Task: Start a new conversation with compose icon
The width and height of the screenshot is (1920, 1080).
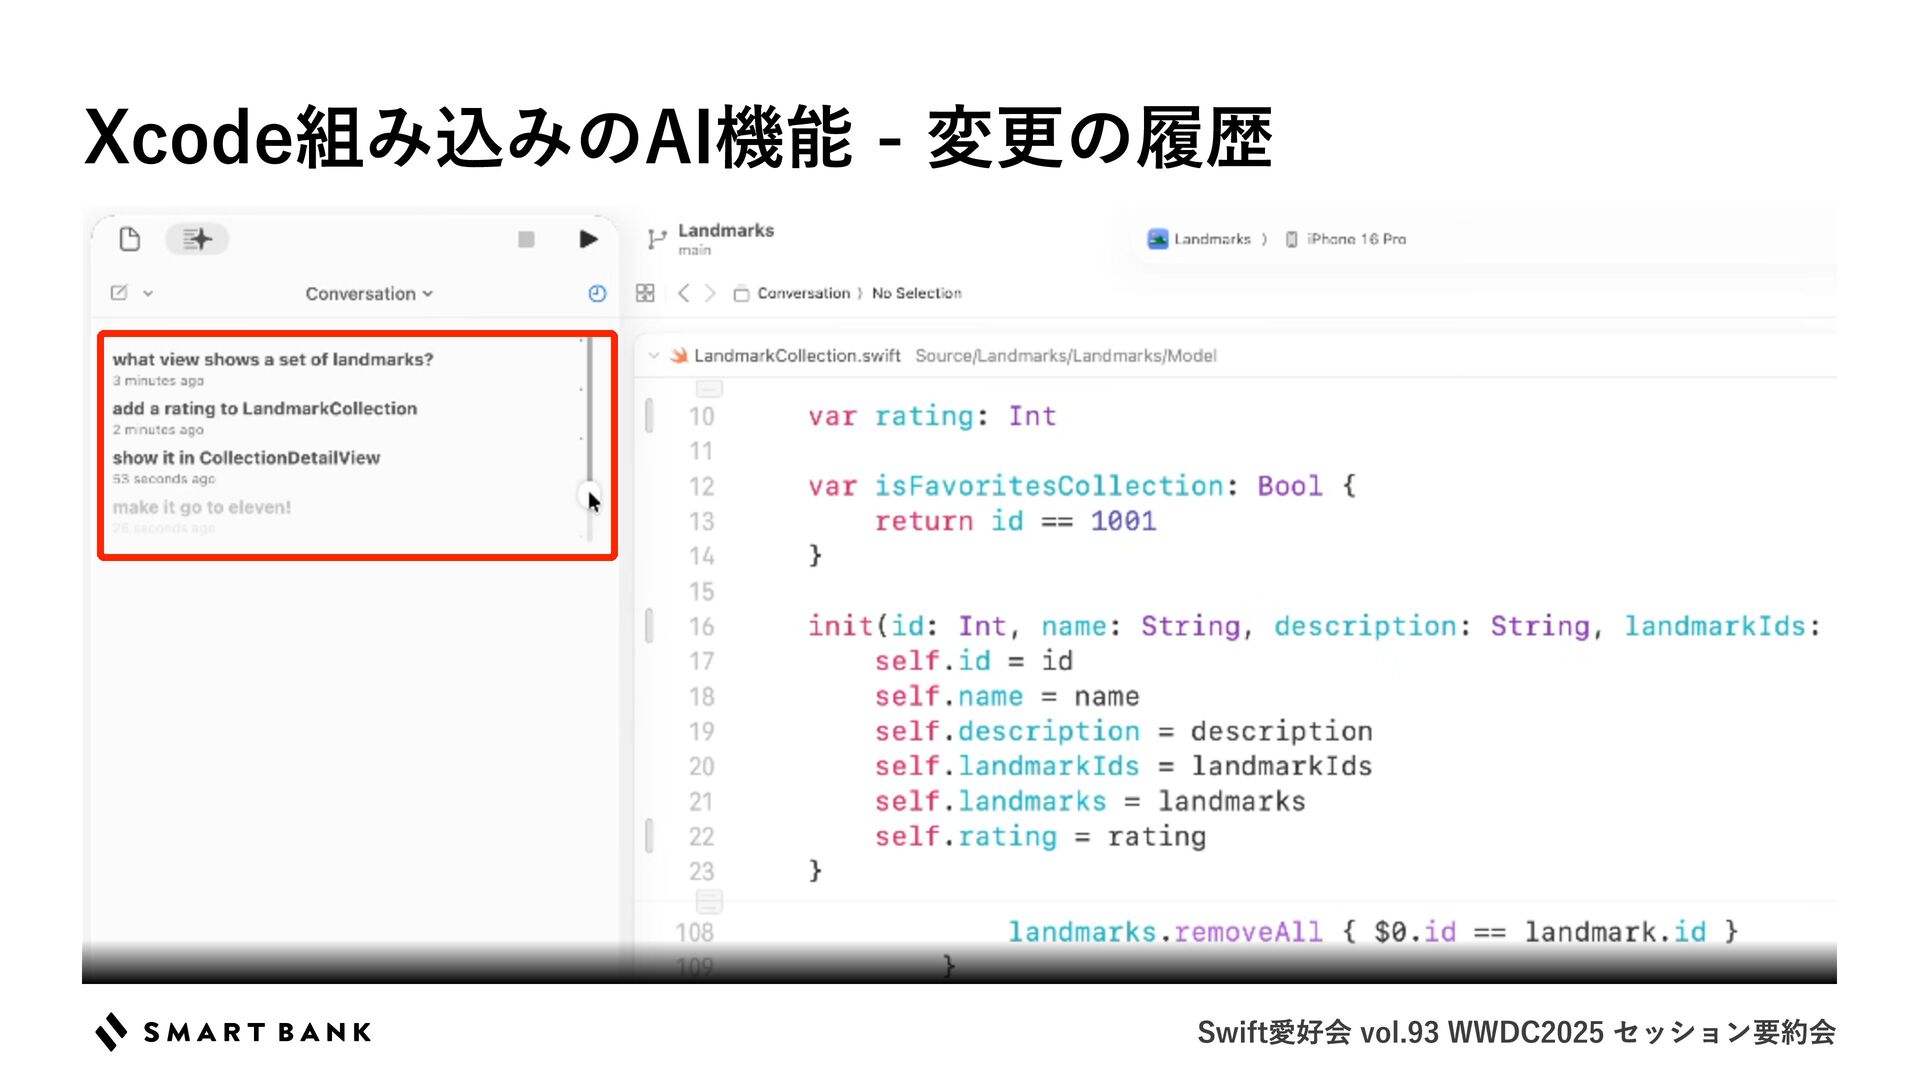Action: [x=119, y=293]
